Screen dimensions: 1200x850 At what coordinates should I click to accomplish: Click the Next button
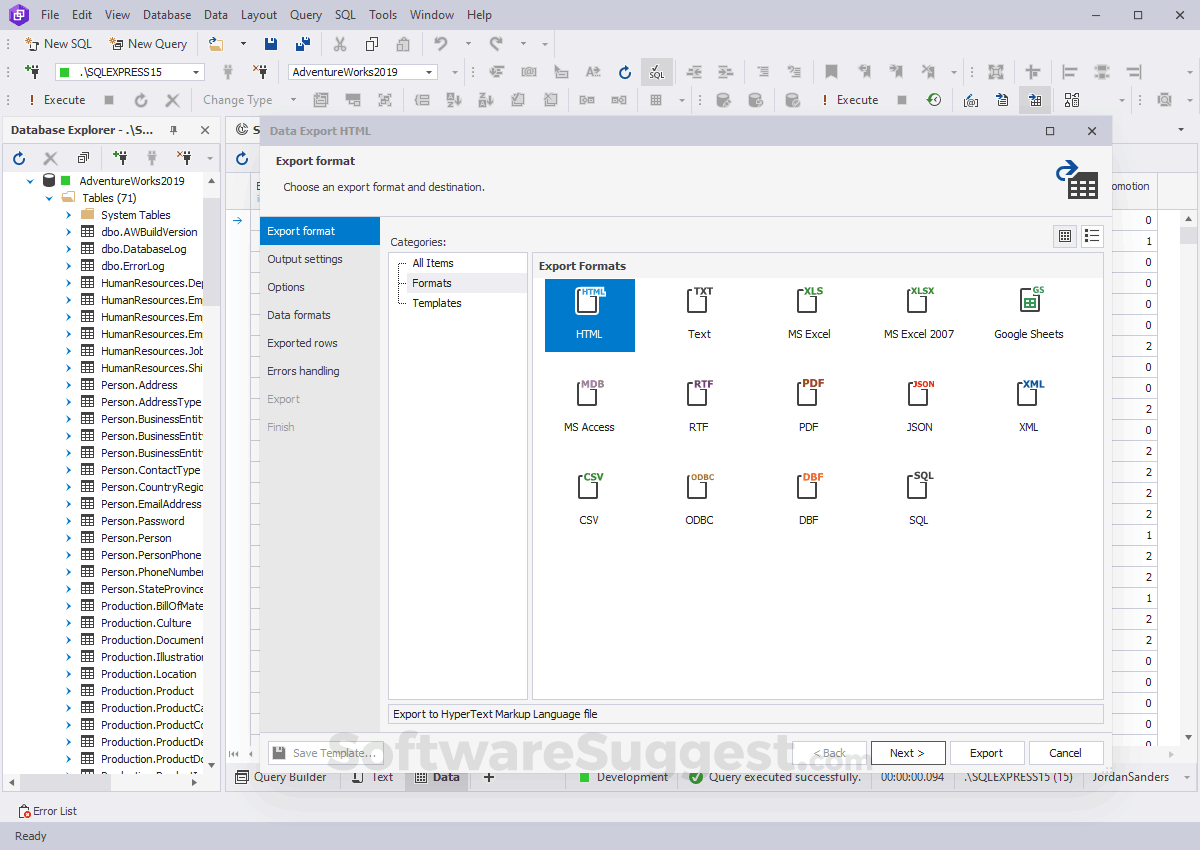[x=907, y=752]
